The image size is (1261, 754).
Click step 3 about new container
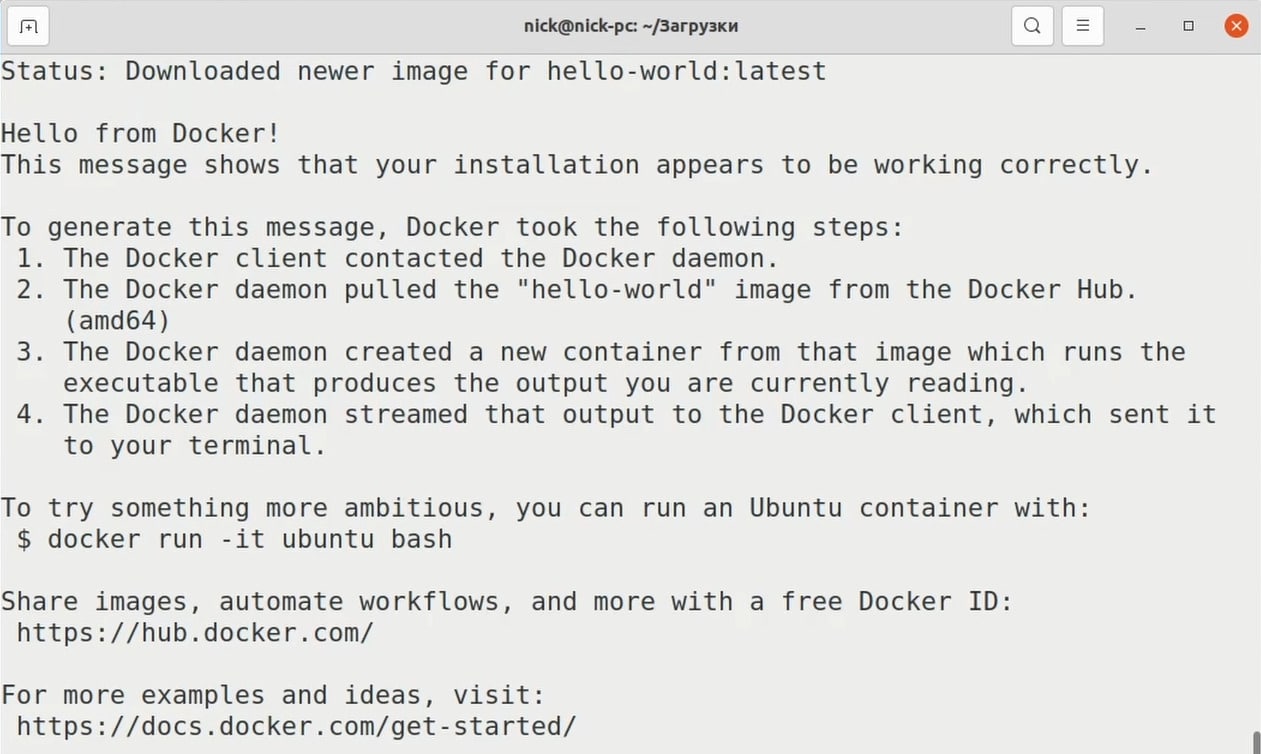(601, 352)
